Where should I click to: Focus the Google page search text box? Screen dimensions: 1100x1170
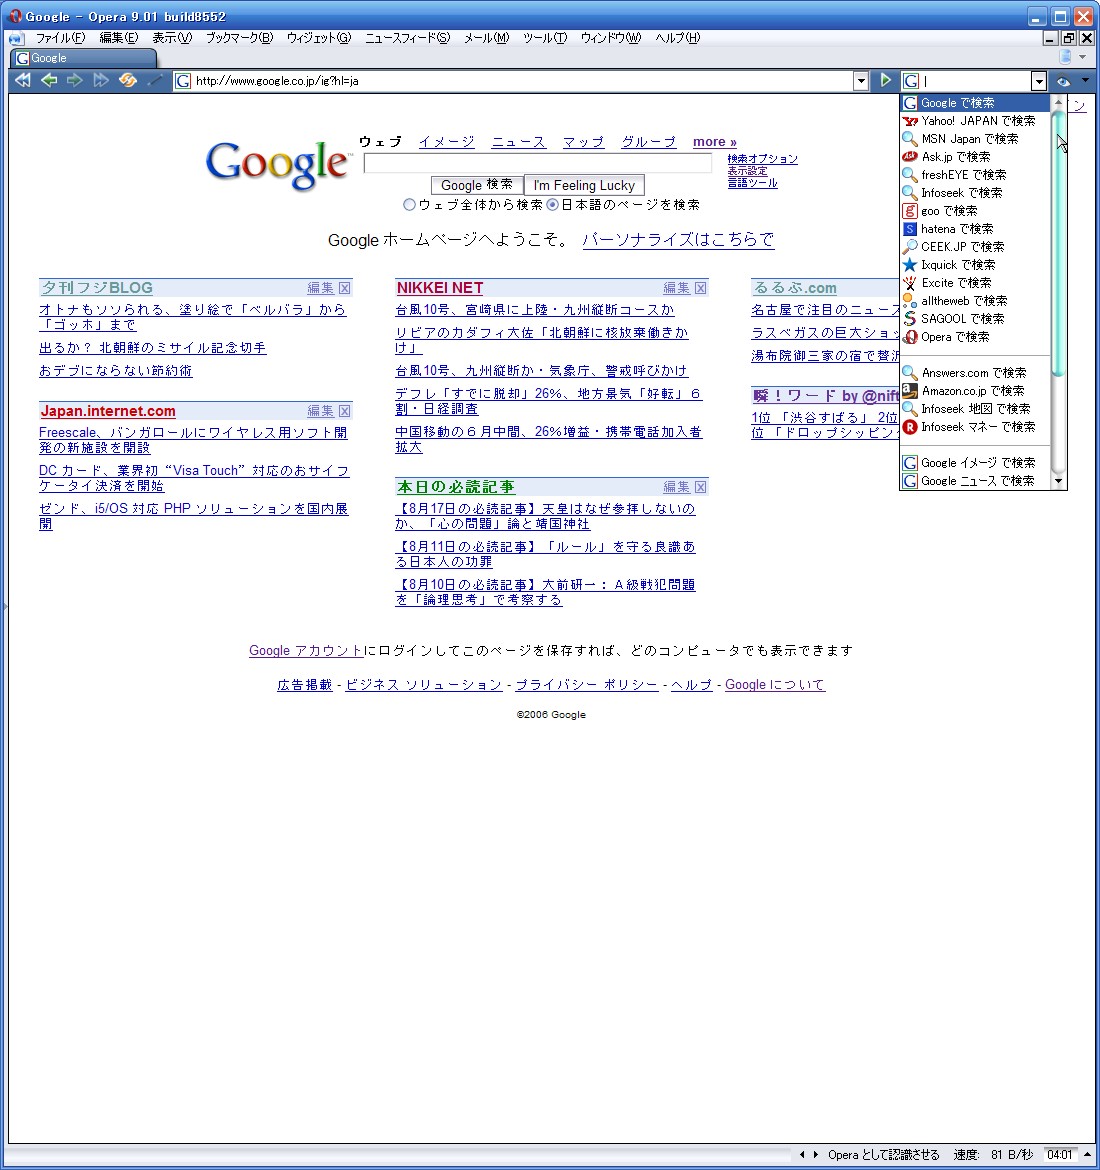(537, 163)
